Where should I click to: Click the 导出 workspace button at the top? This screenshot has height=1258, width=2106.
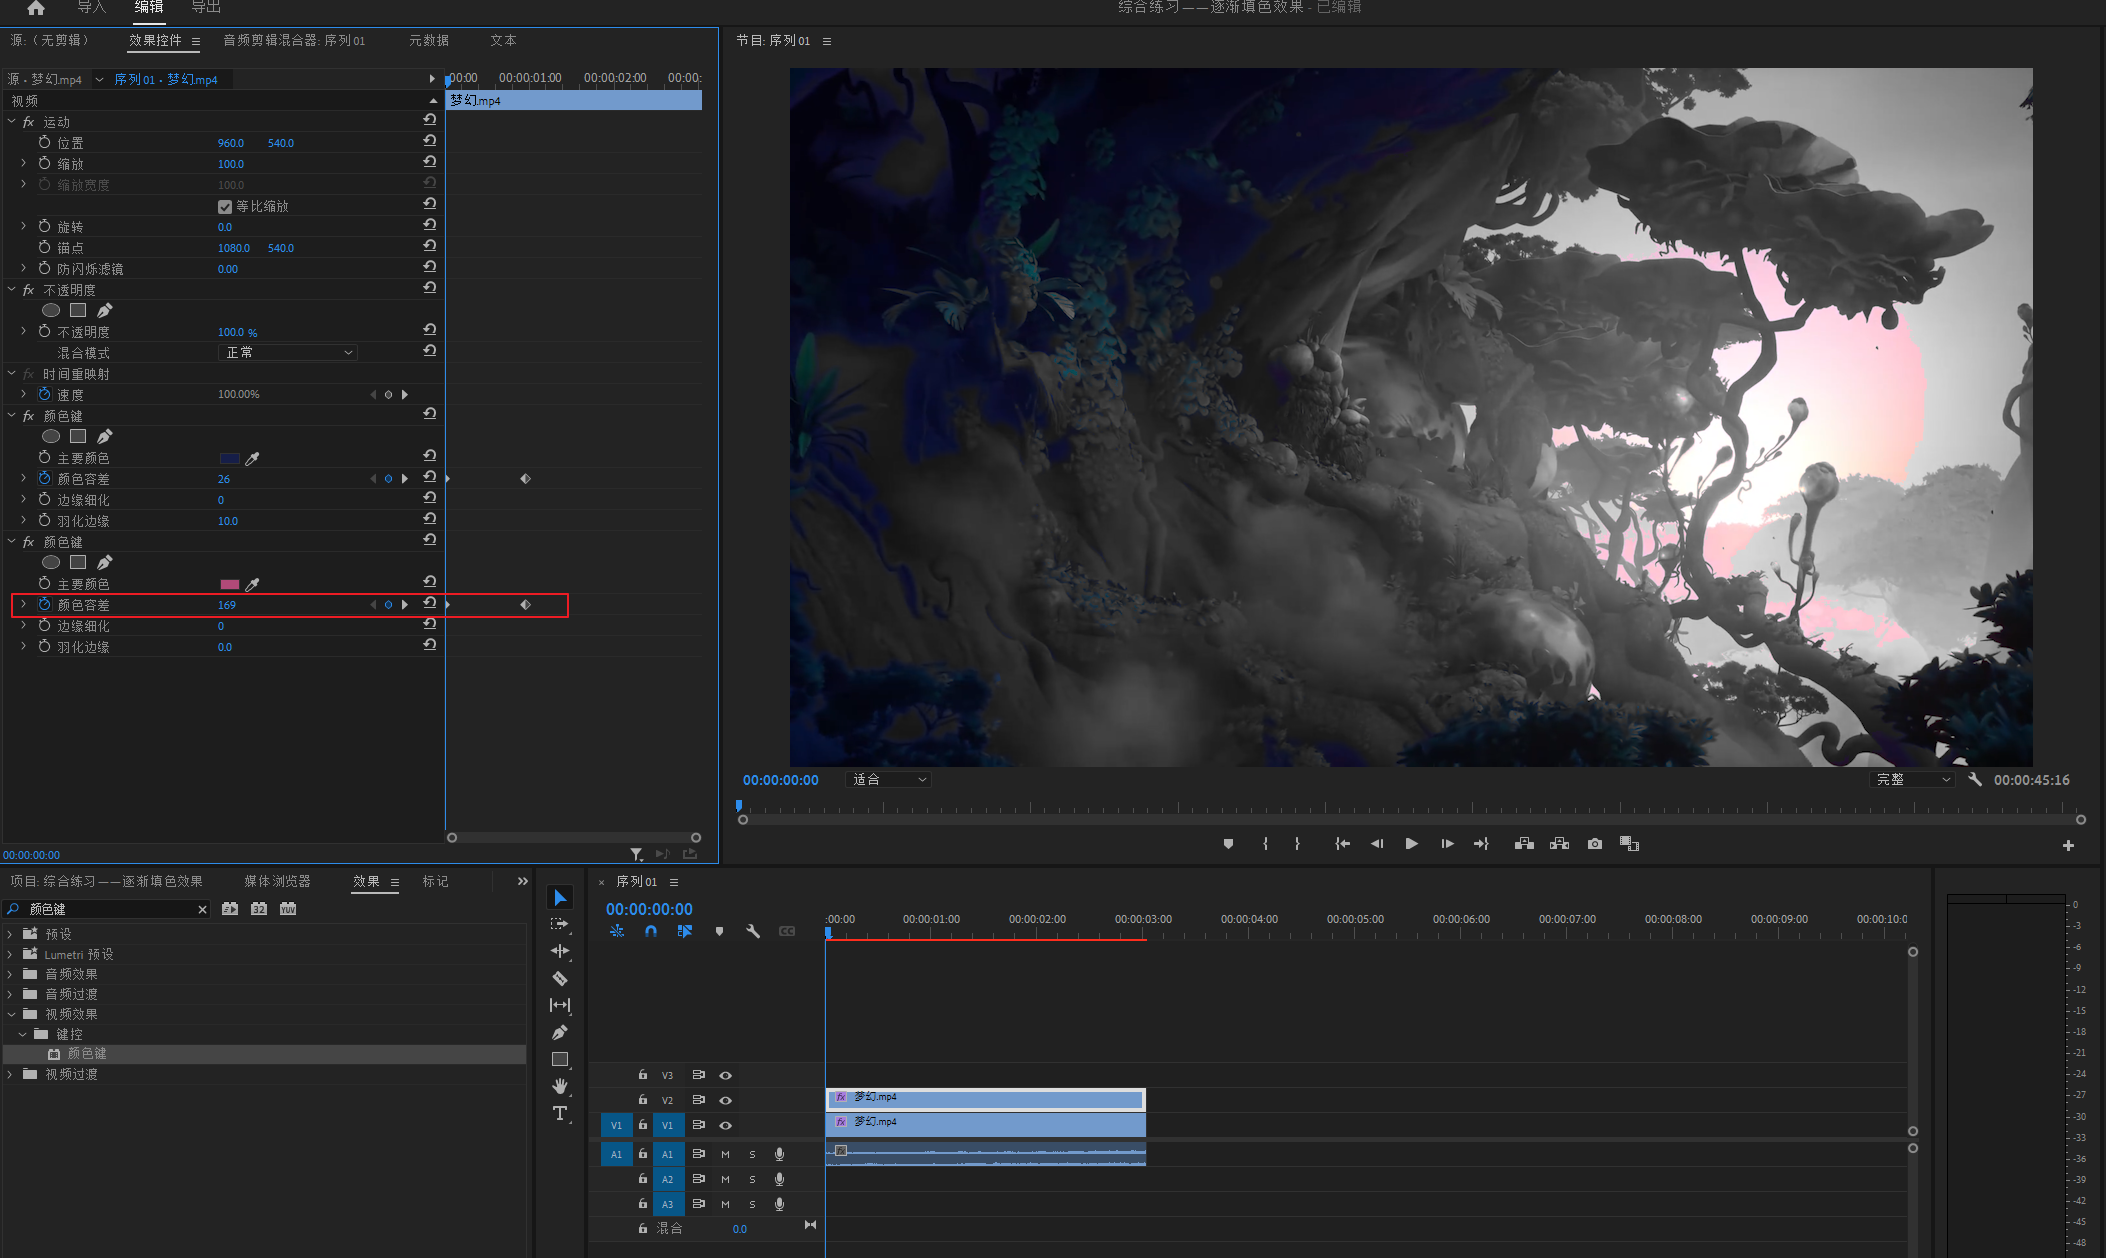point(206,8)
